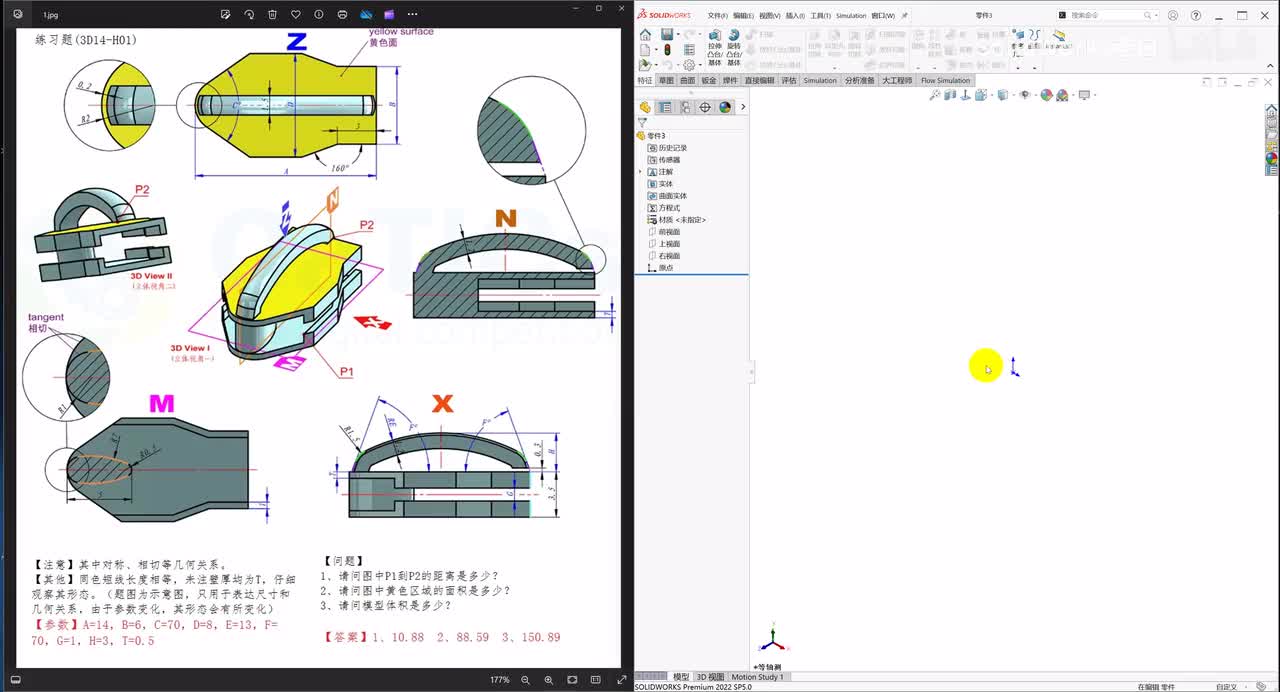
Task: Show file info in Photos viewer
Action: coord(319,15)
